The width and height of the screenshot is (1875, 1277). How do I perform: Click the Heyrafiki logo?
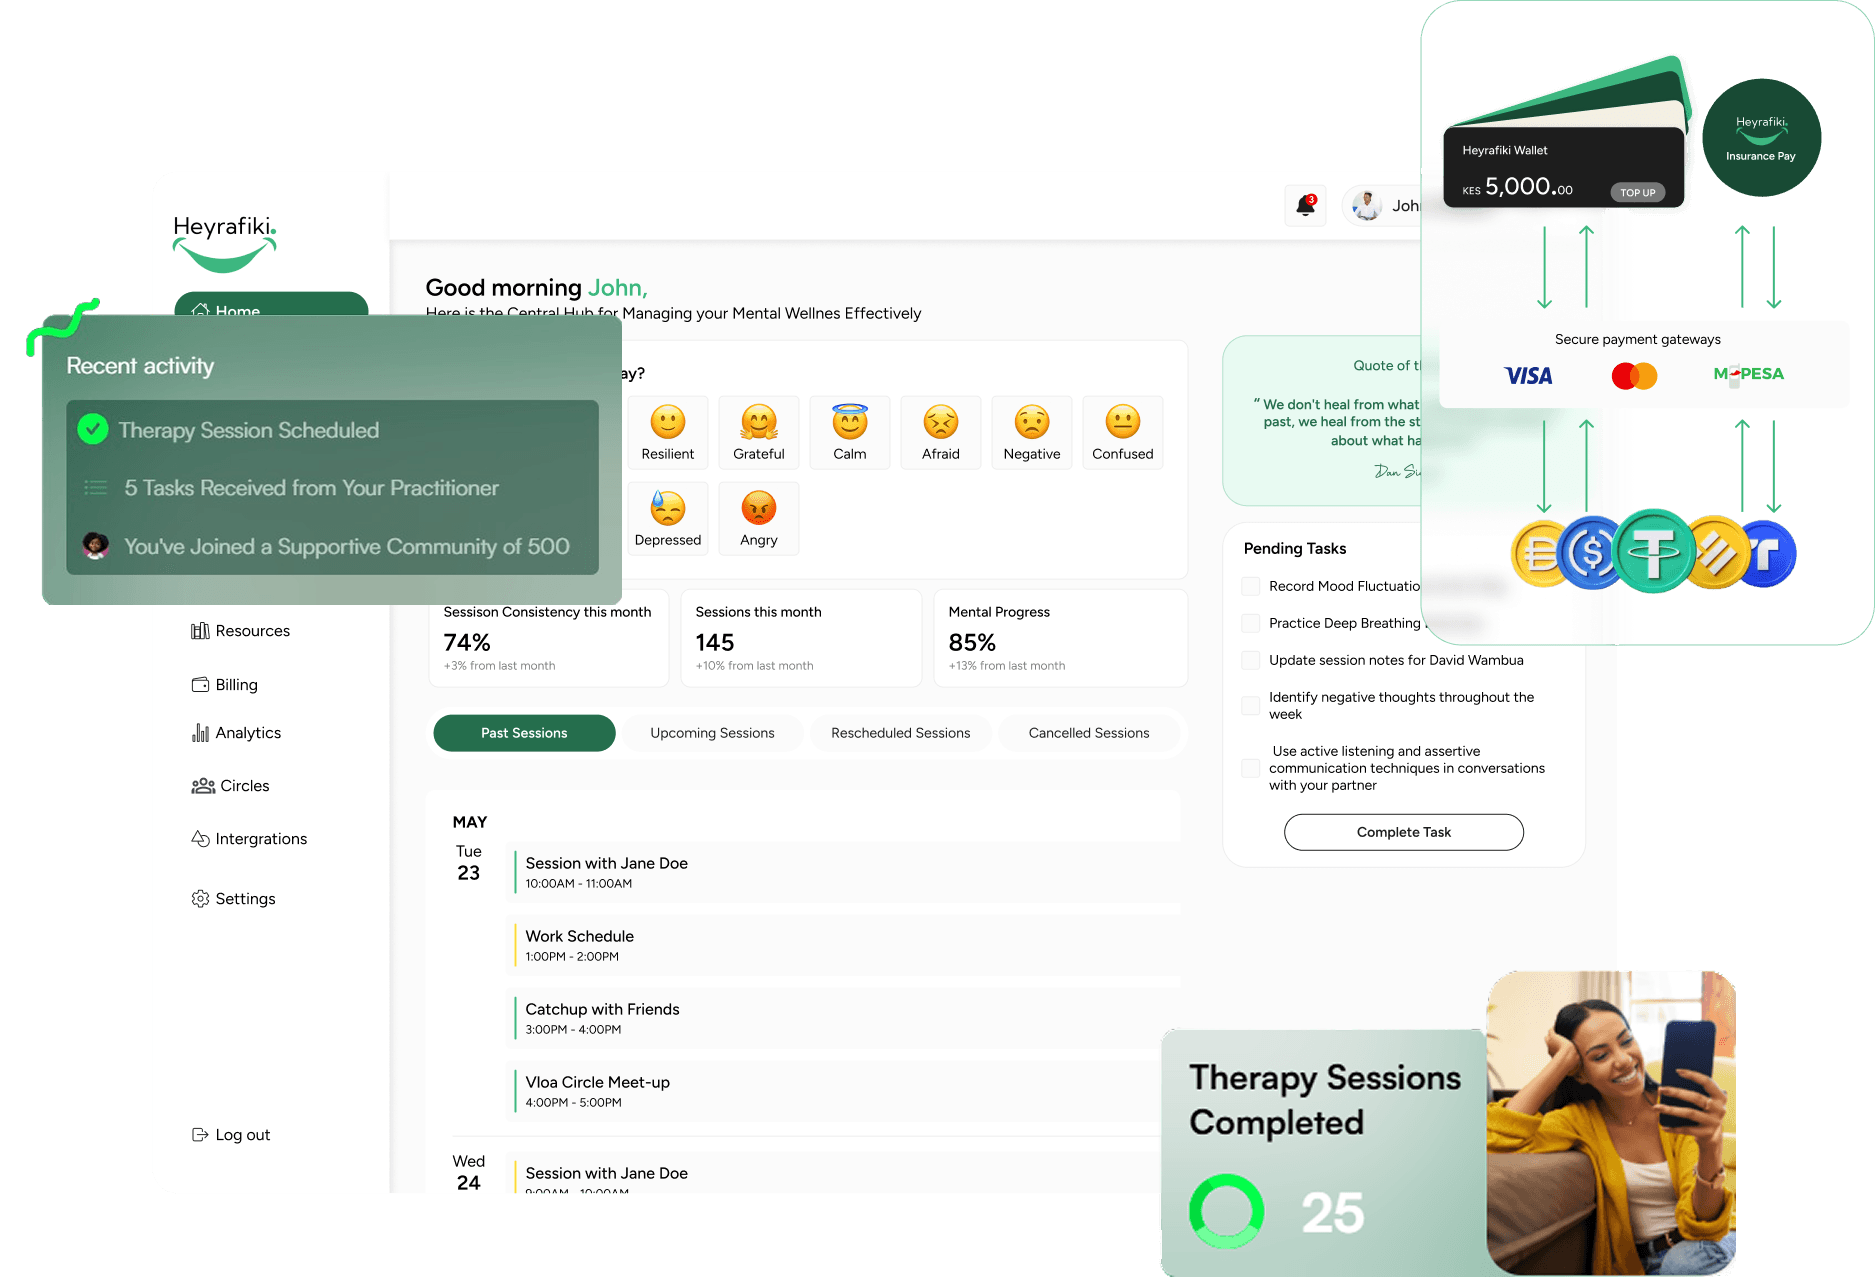click(x=225, y=243)
